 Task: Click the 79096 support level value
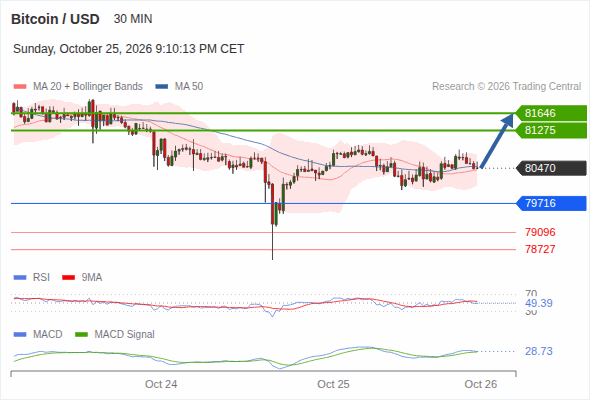(540, 232)
